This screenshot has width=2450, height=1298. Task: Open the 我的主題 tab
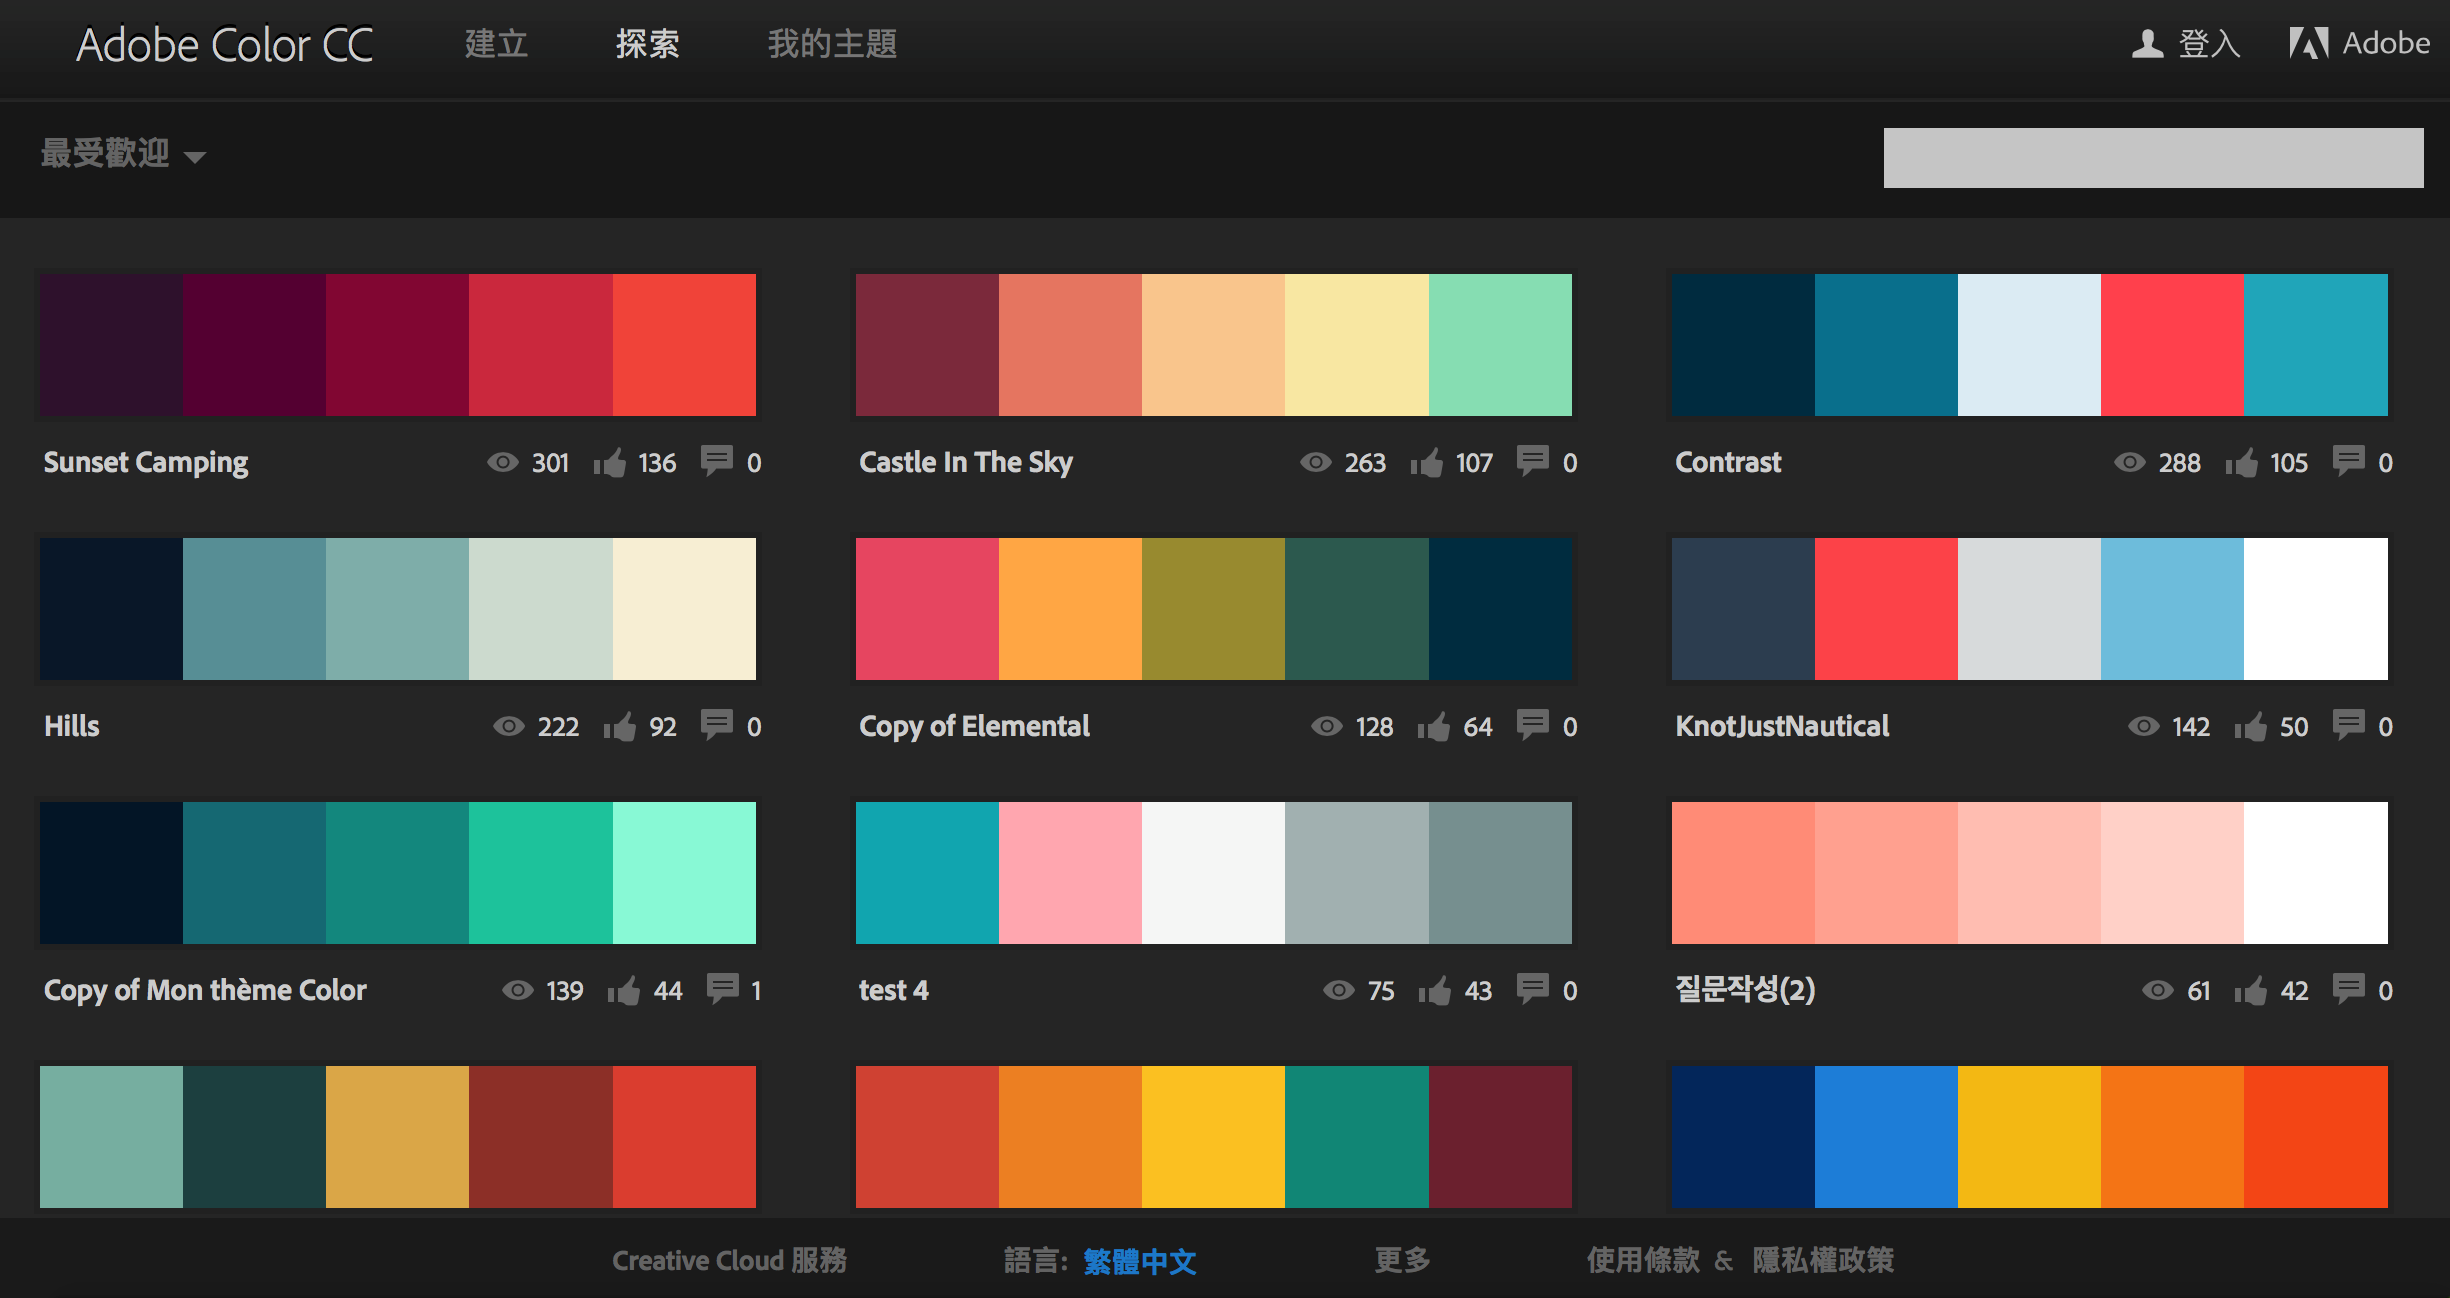[832, 44]
